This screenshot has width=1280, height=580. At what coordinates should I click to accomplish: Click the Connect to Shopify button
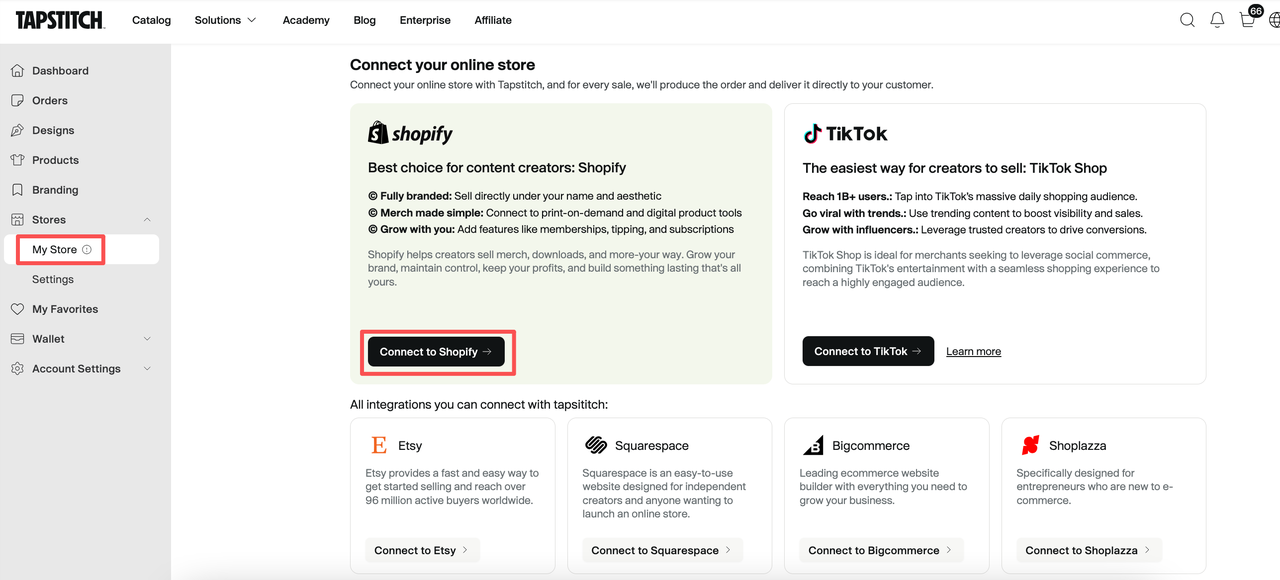point(436,352)
